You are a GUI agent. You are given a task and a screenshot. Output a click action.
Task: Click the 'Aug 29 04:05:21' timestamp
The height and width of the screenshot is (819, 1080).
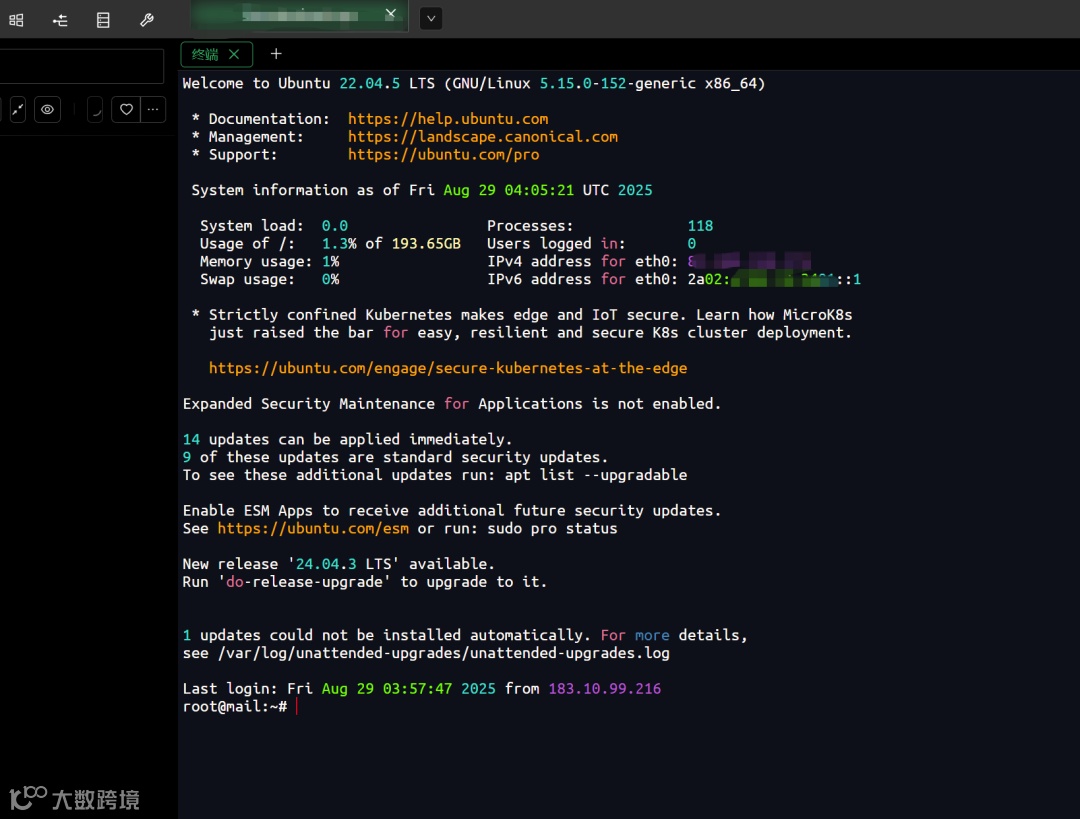pos(508,190)
